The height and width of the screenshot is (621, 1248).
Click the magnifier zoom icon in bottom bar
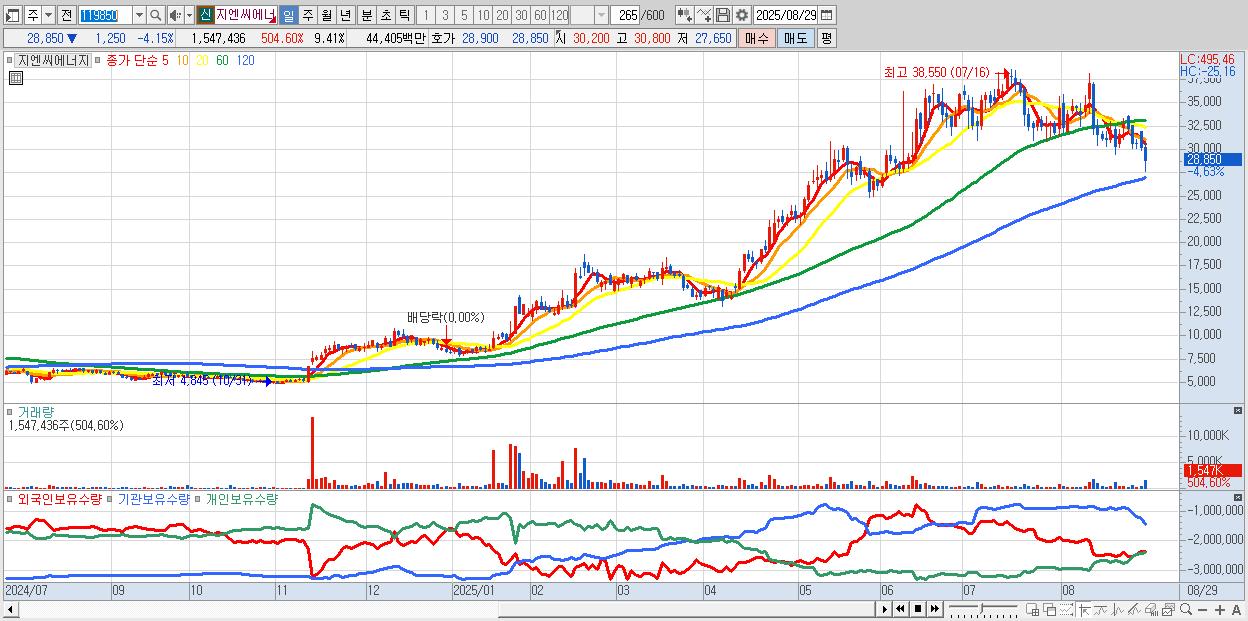[1185, 609]
